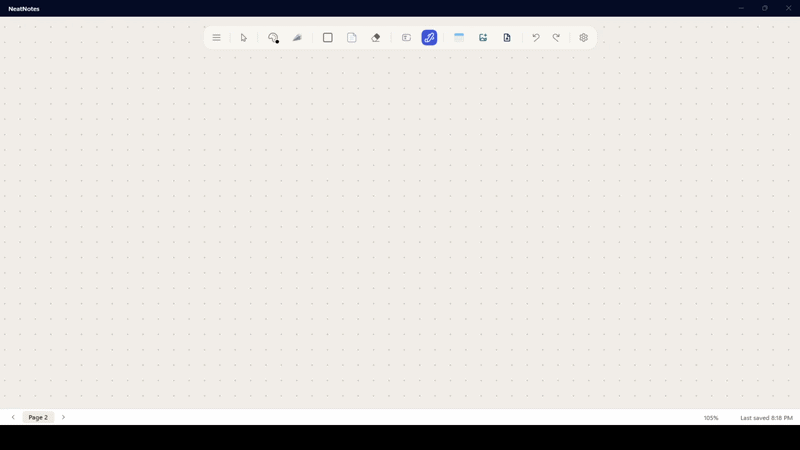Pick the highlighter pen tool

[x=297, y=38]
